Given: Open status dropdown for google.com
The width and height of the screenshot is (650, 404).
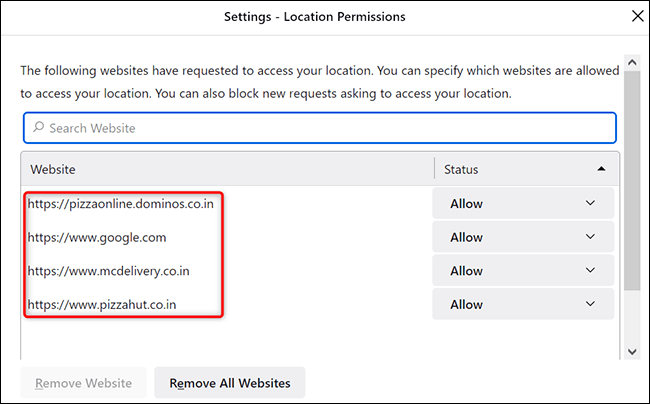Looking at the screenshot, I should click(523, 237).
